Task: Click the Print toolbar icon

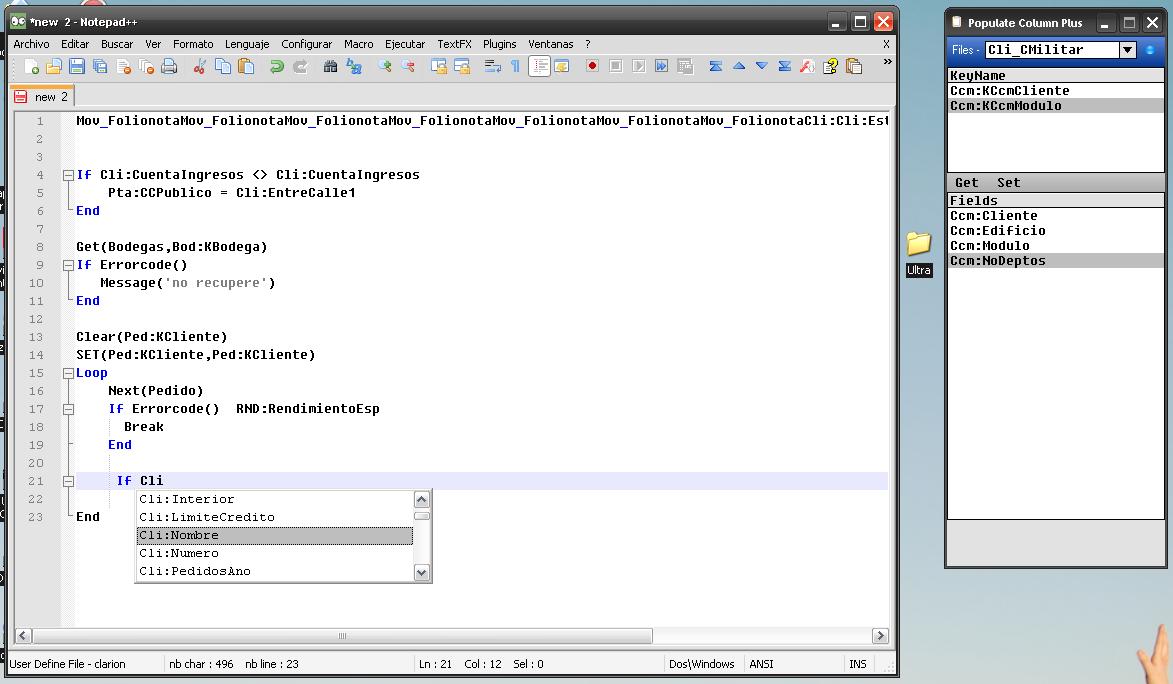Action: 169,67
